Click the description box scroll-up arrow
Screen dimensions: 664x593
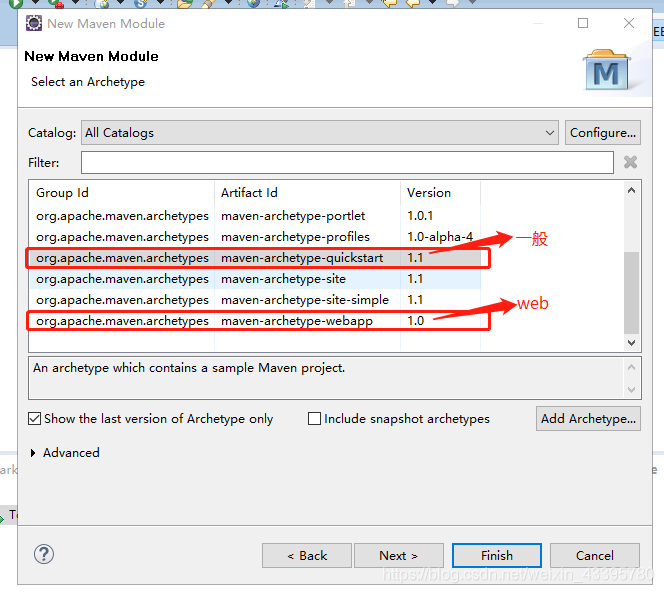coord(631,367)
